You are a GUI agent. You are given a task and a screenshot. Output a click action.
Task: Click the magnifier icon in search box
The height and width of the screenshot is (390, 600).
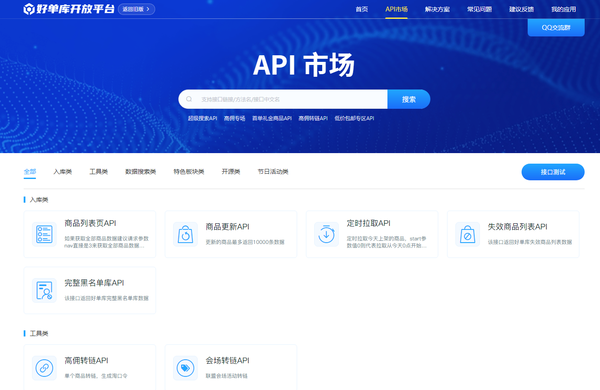coord(189,100)
